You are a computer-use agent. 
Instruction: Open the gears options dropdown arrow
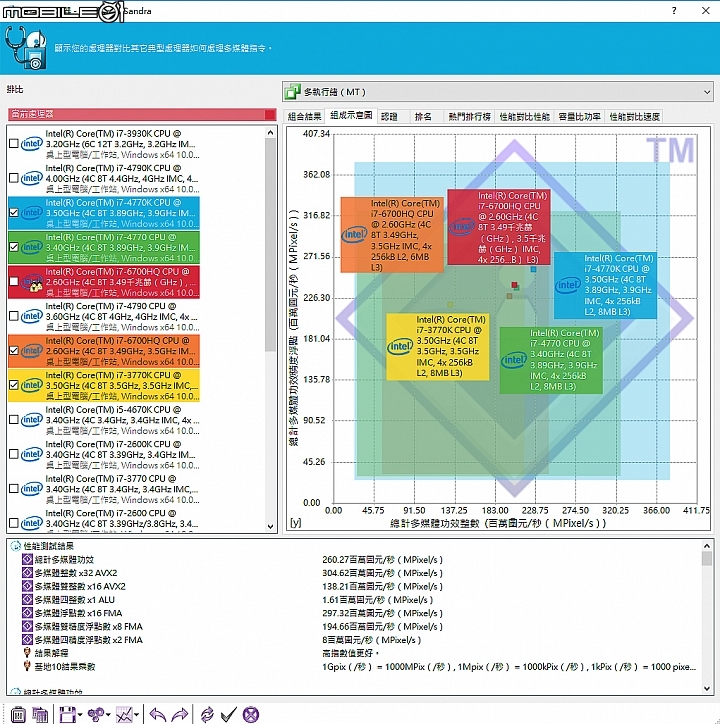[x=108, y=715]
